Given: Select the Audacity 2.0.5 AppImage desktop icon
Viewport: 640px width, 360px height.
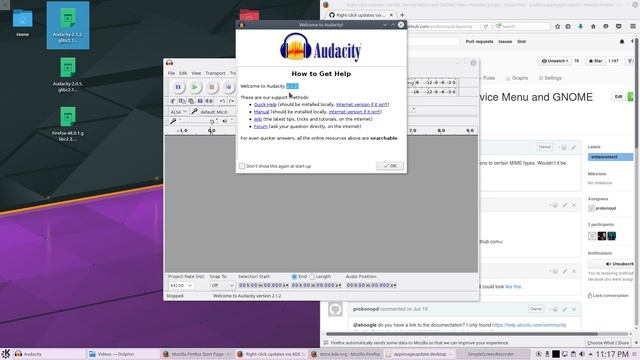Looking at the screenshot, I should pos(68,75).
